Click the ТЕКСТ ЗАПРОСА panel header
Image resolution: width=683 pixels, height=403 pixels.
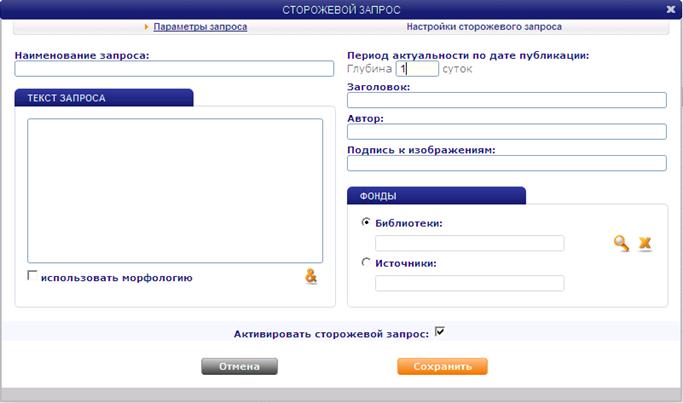point(104,98)
